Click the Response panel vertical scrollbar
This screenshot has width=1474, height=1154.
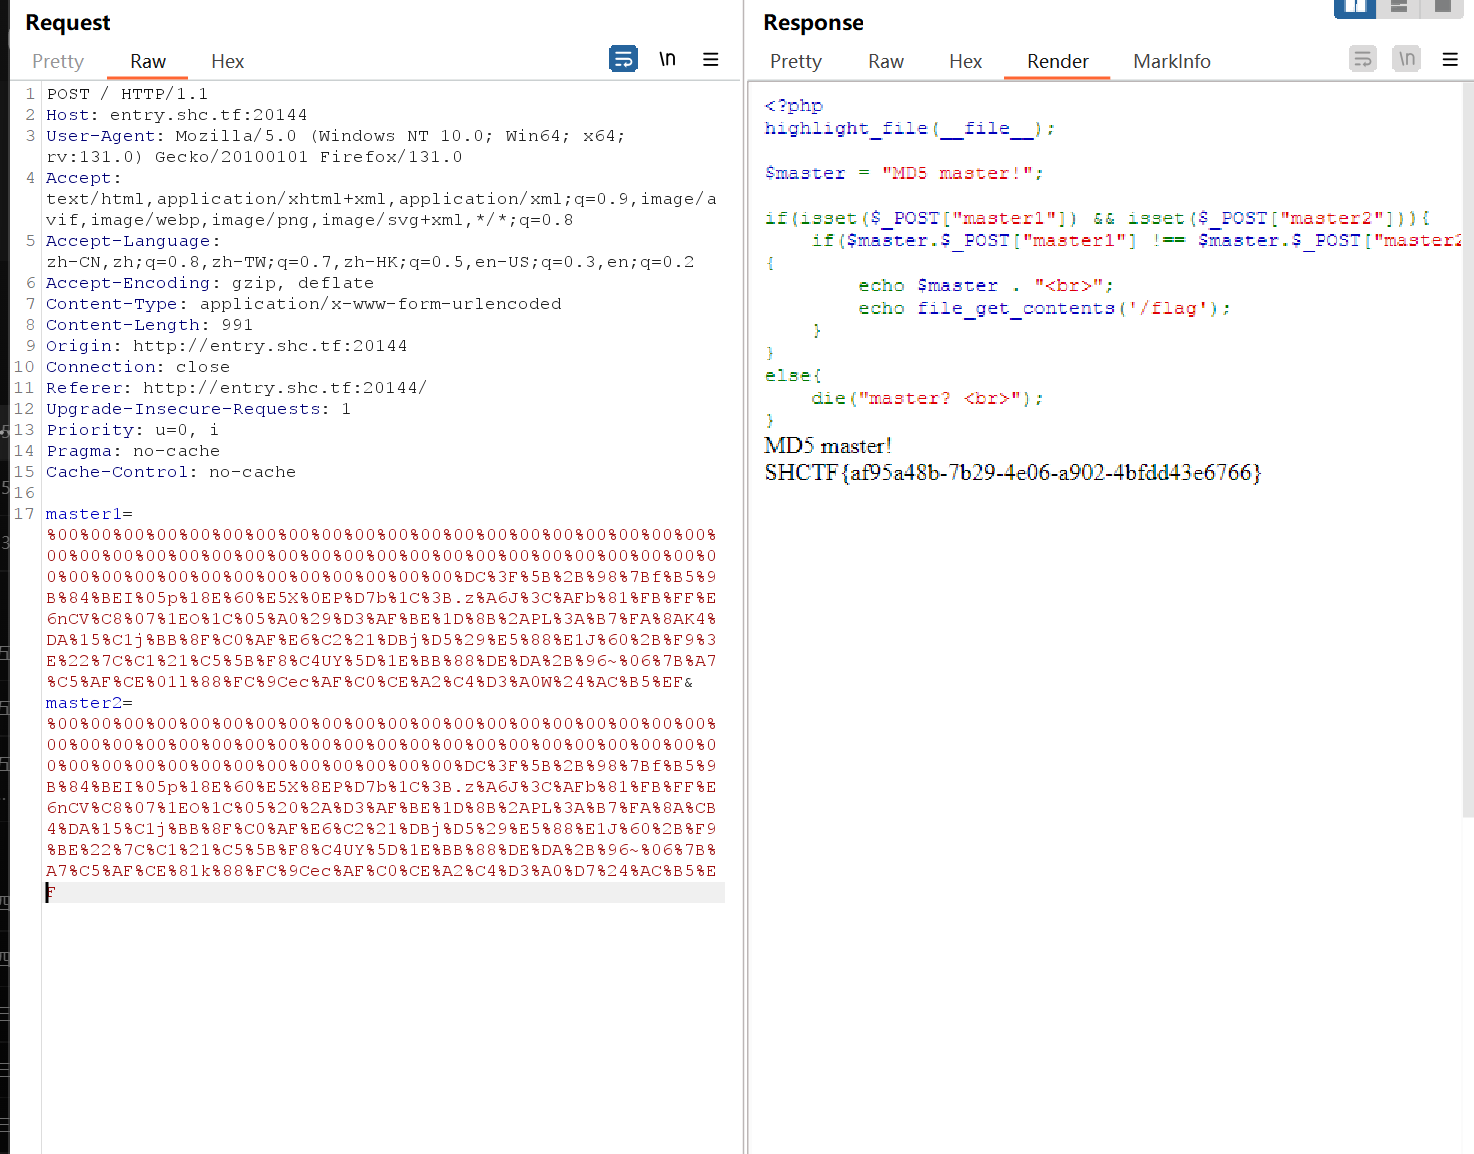tap(1467, 450)
